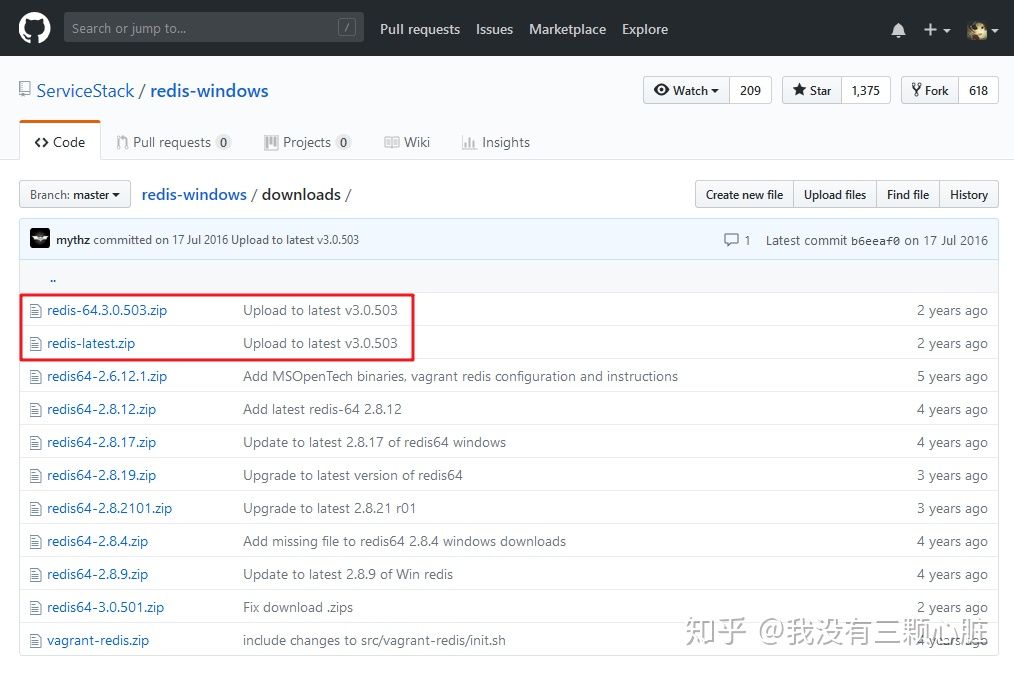Image resolution: width=1014 pixels, height=673 pixels.
Task: Star the repository
Action: (812, 91)
